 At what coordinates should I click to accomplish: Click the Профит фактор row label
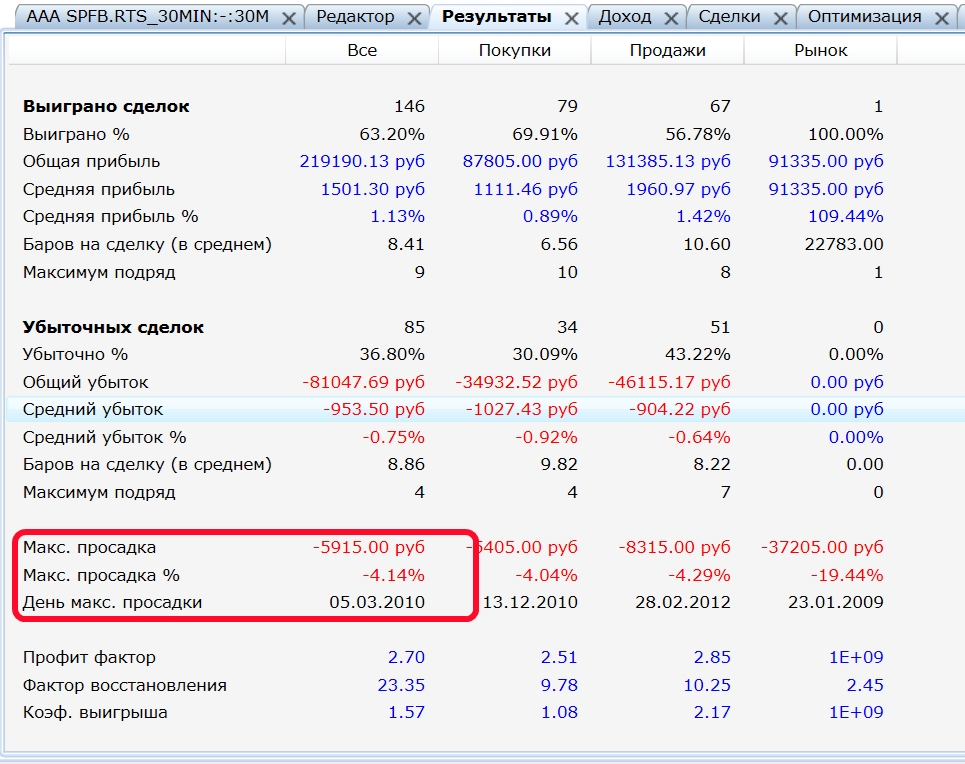[x=89, y=658]
